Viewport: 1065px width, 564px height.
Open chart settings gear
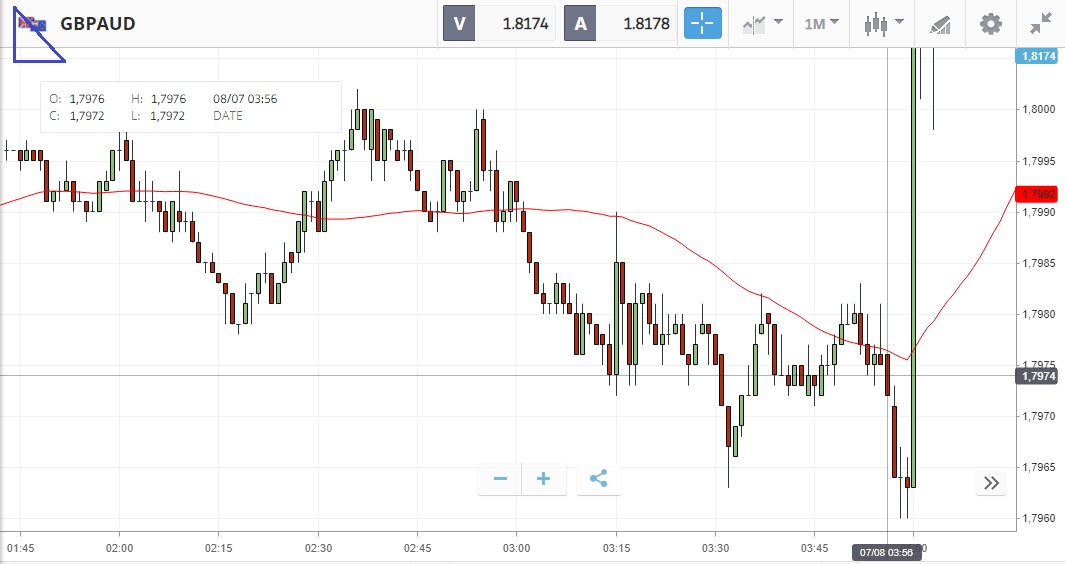(x=990, y=23)
